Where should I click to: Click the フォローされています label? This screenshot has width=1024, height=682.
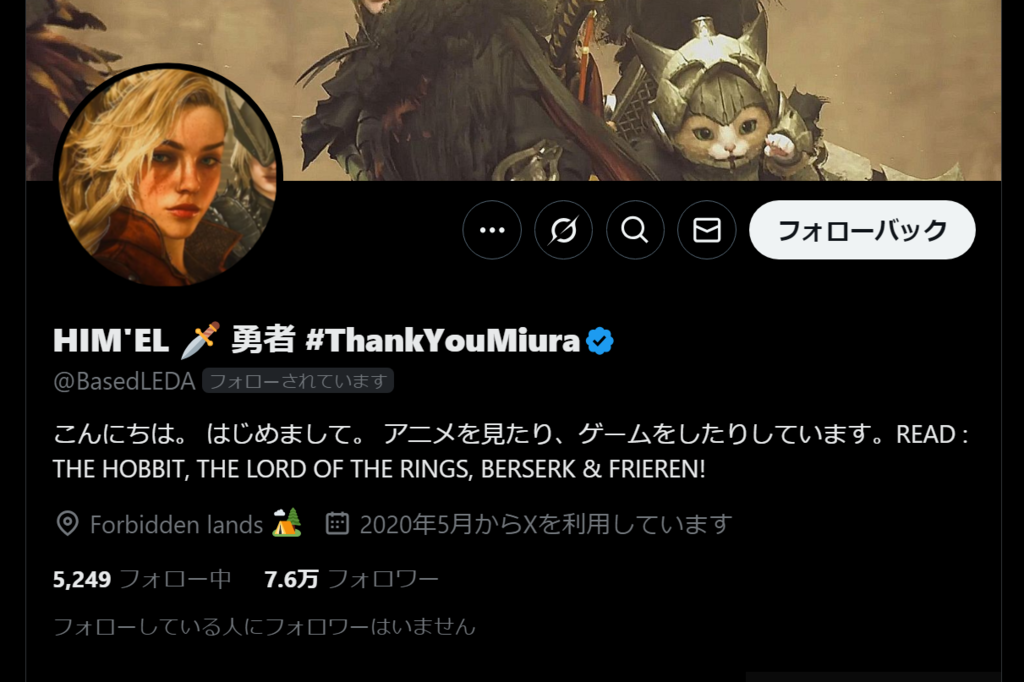[x=298, y=381]
